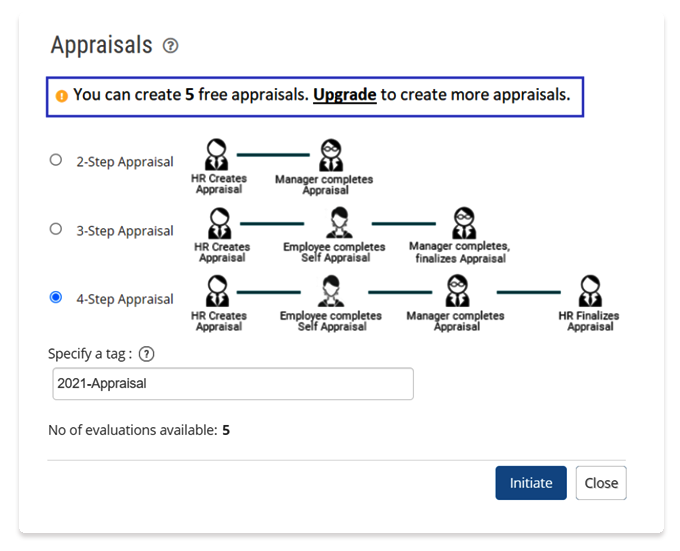The image size is (680, 551).
Task: Click the Manager completes, finalizes Appraisal caption
Action: pos(460,252)
